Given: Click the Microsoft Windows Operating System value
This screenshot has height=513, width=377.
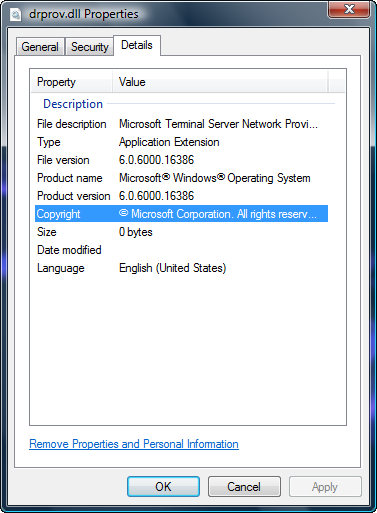Looking at the screenshot, I should [x=215, y=178].
